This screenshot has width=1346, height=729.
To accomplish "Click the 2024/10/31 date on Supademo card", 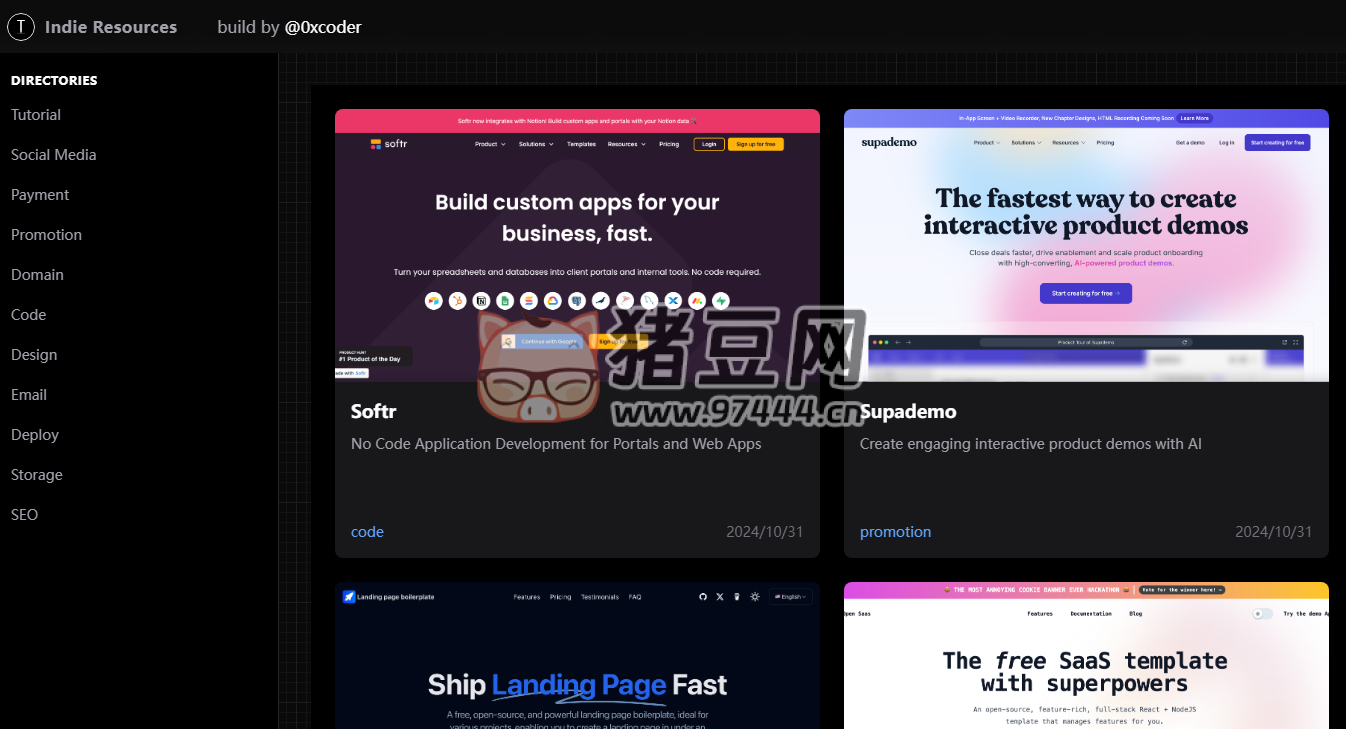I will (x=1274, y=532).
